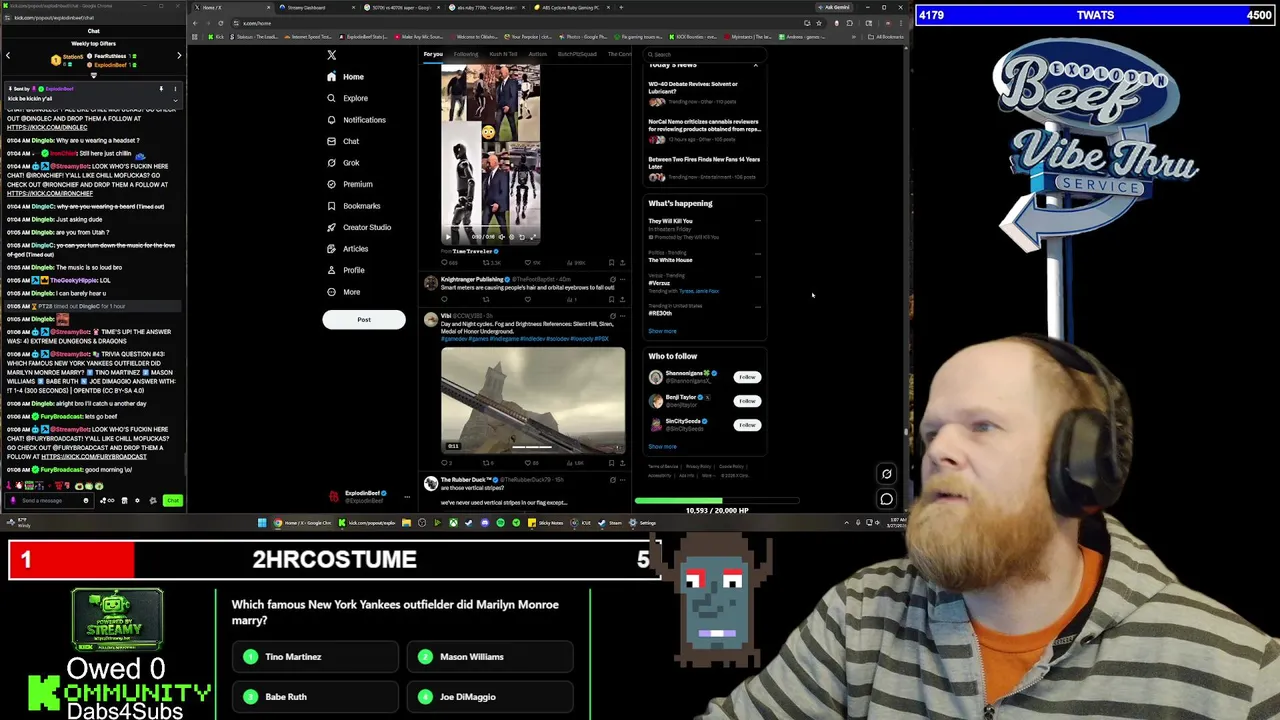Open Between Two Fires news story
Viewport: 1280px width, 720px height.
coord(705,167)
